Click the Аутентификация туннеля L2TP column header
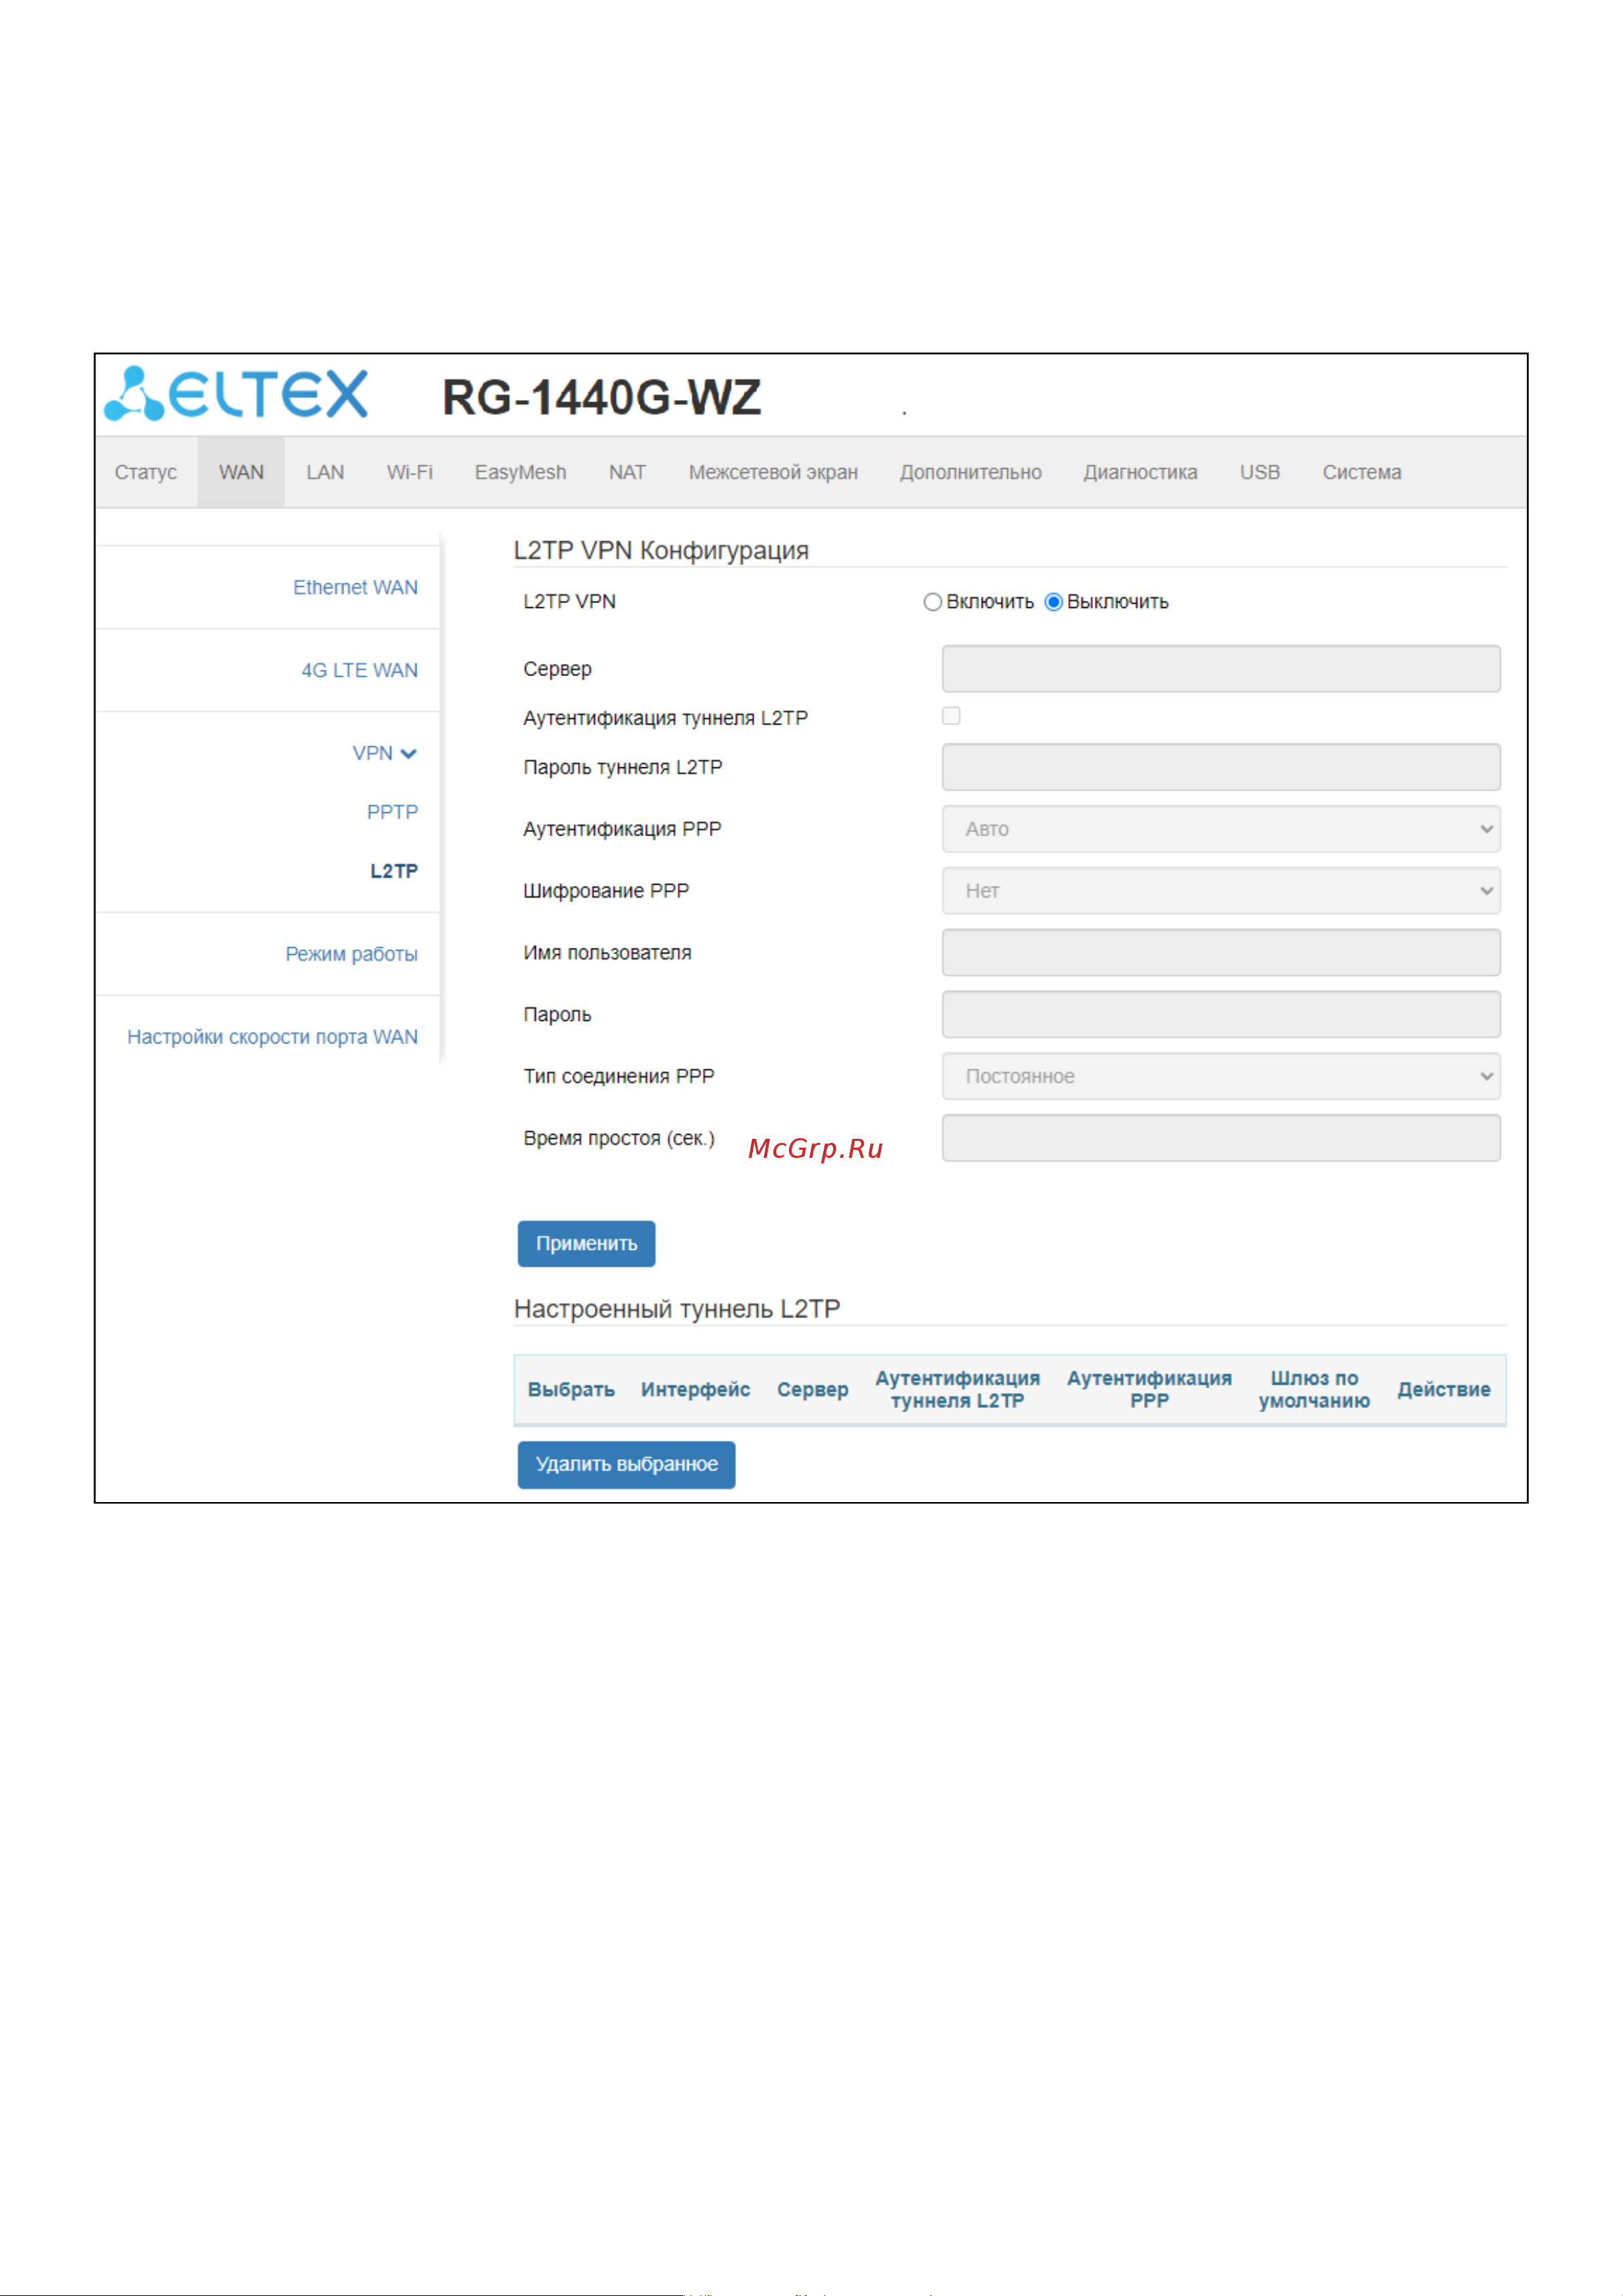This screenshot has height=2296, width=1623. [957, 1389]
